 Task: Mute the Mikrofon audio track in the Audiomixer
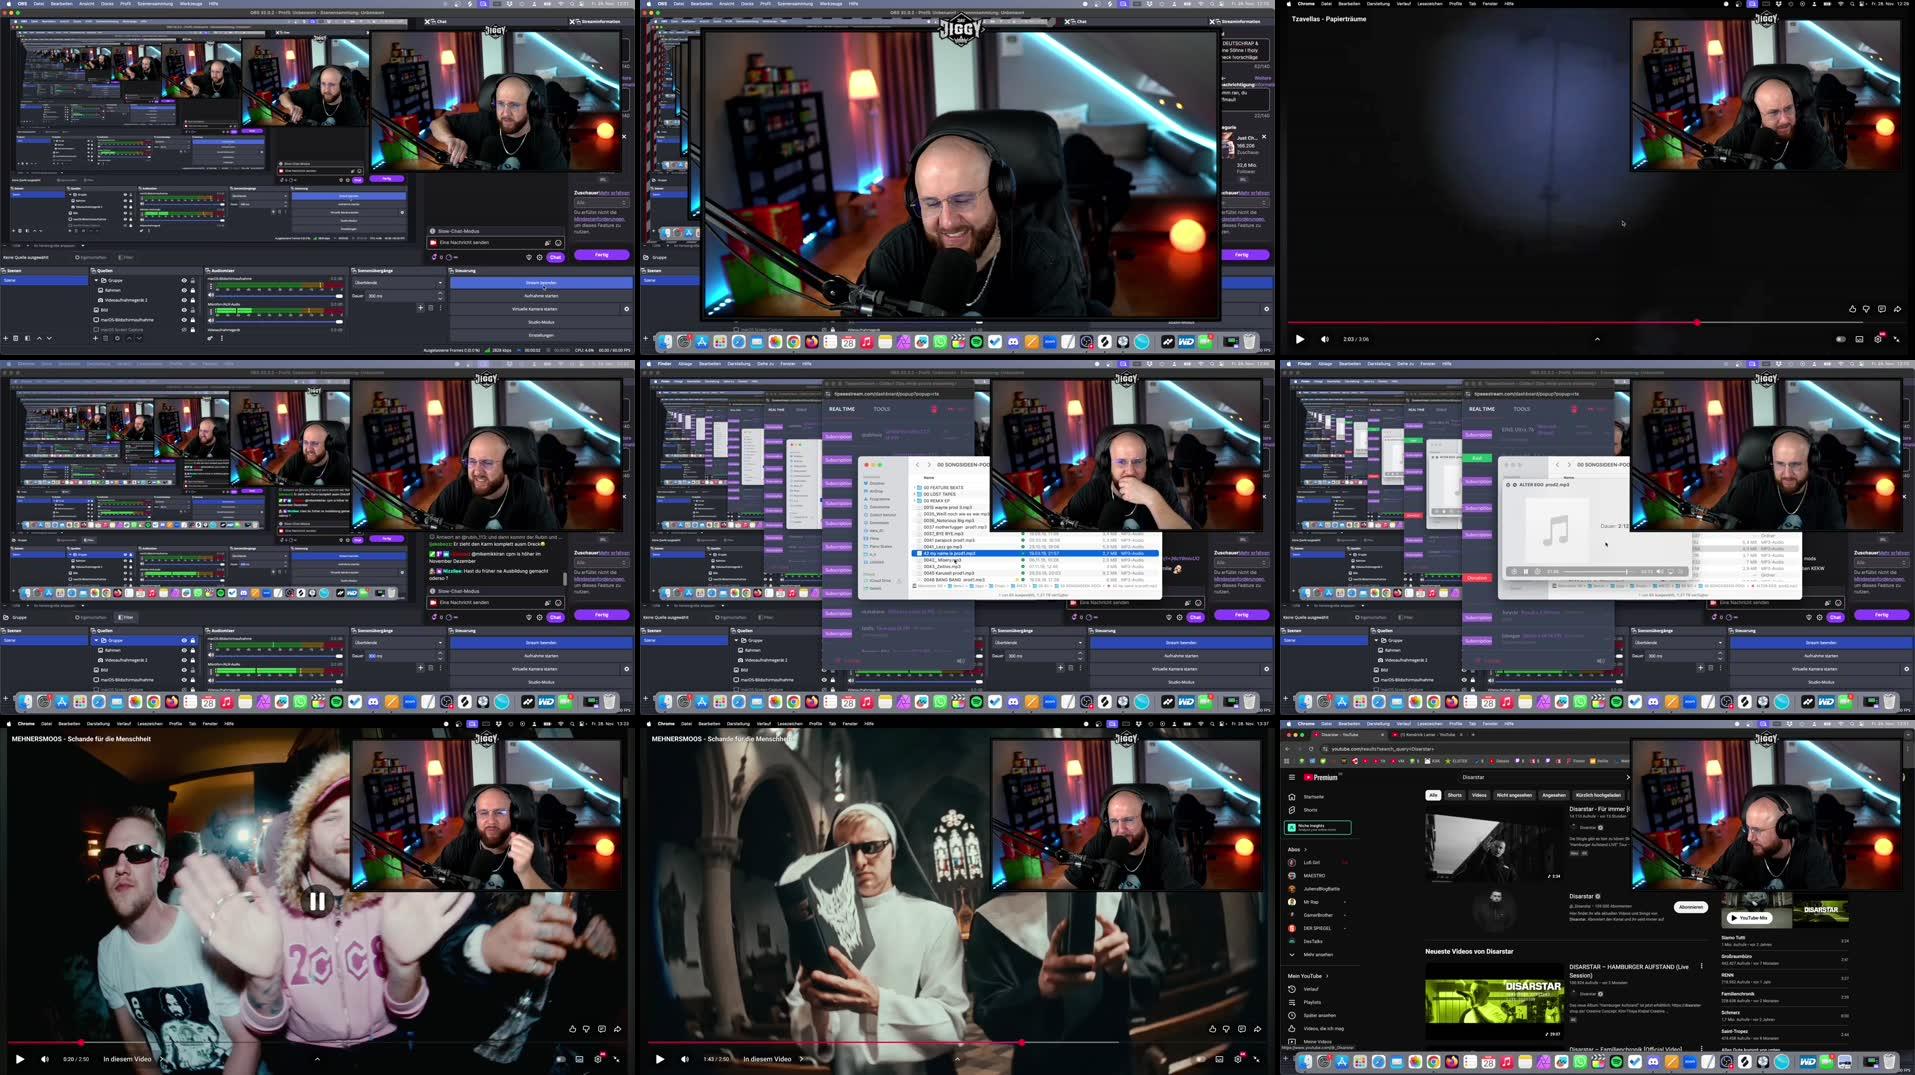211,322
